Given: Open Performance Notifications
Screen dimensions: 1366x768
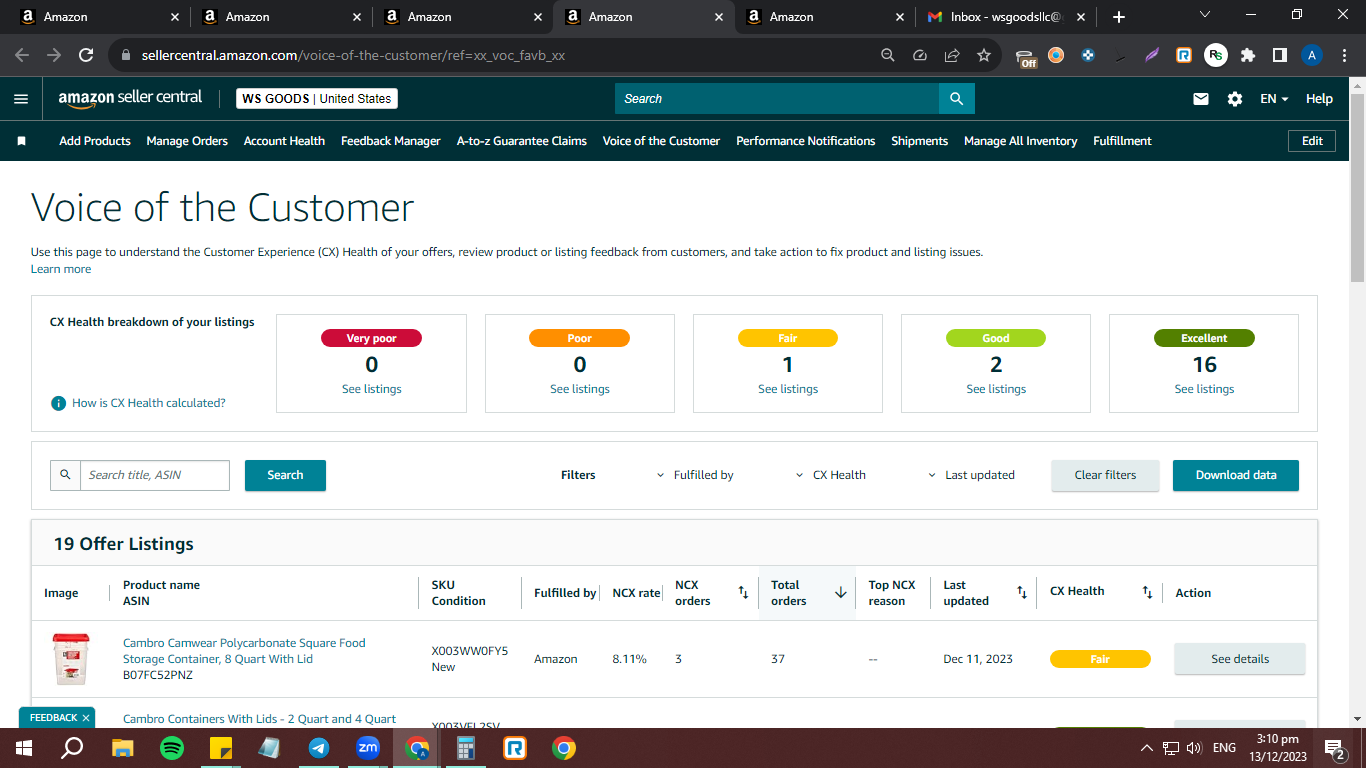Looking at the screenshot, I should click(x=806, y=141).
